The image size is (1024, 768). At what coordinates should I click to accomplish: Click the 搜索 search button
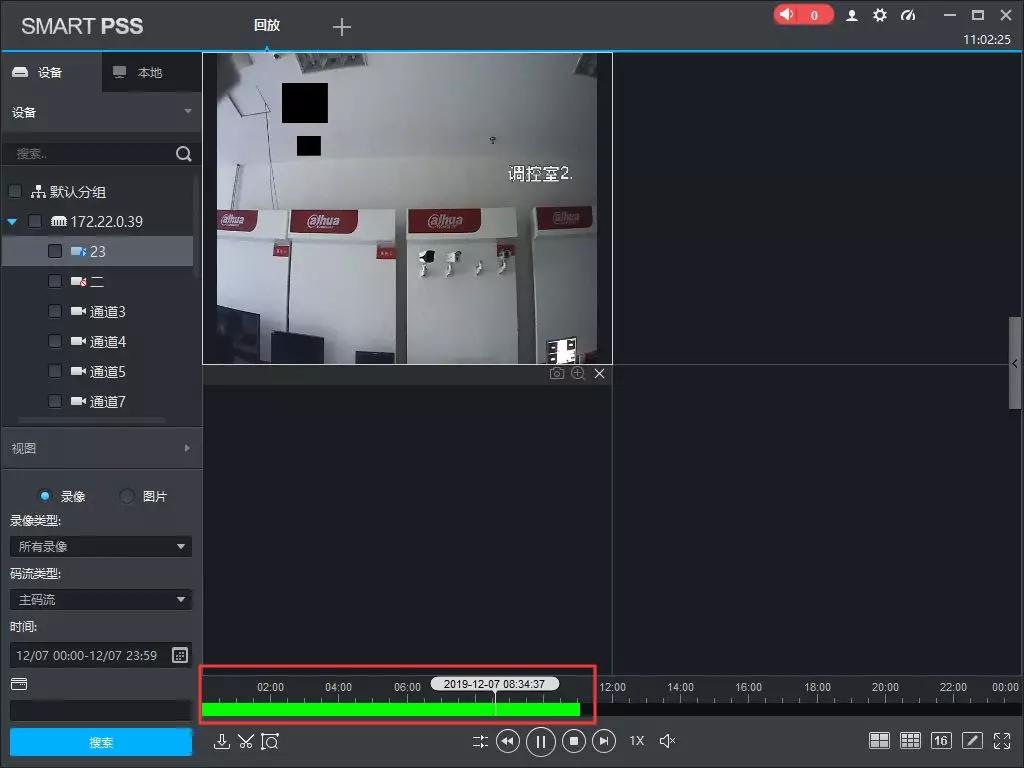coord(100,743)
